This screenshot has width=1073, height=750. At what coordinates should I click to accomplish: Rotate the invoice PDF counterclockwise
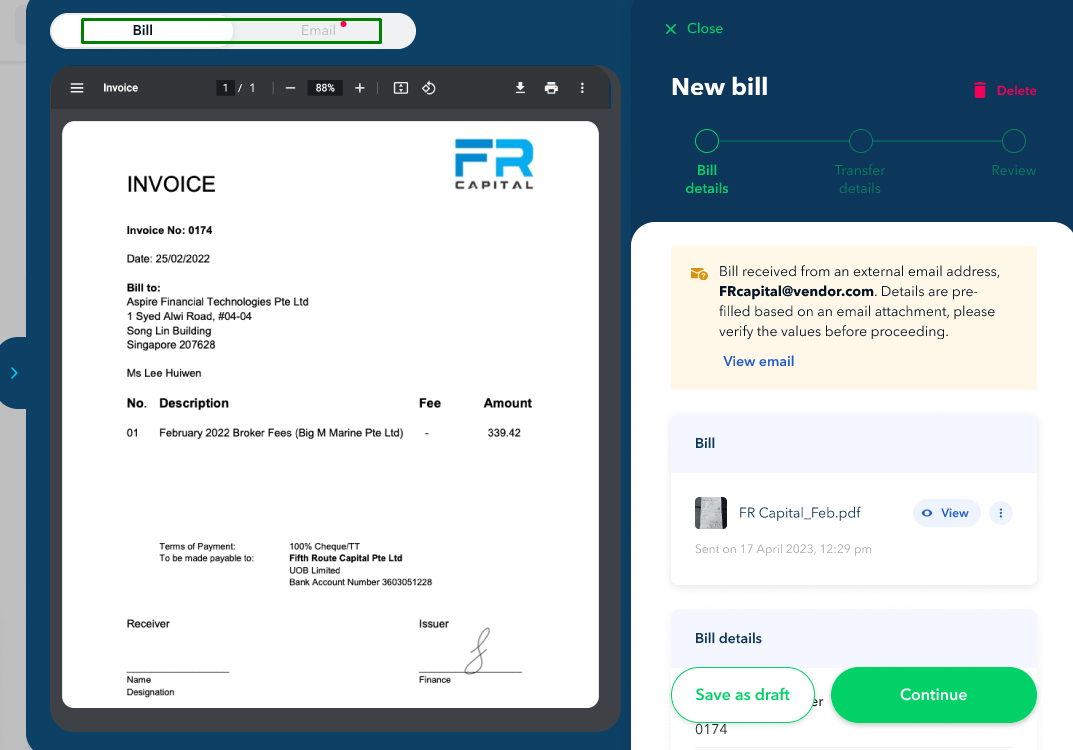(429, 88)
